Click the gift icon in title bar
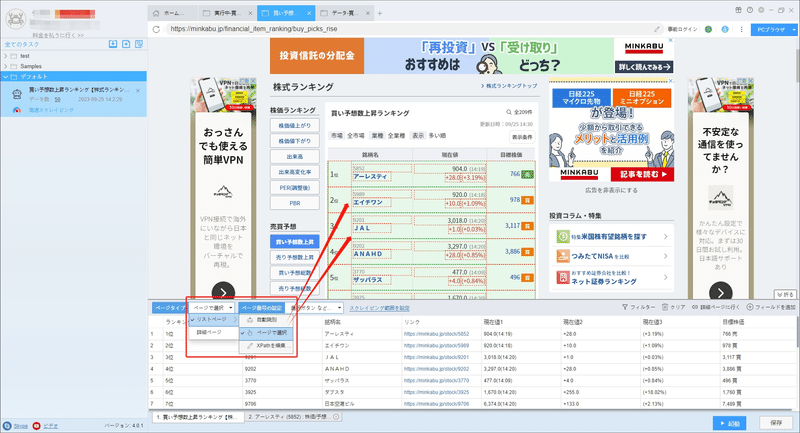 (x=738, y=10)
